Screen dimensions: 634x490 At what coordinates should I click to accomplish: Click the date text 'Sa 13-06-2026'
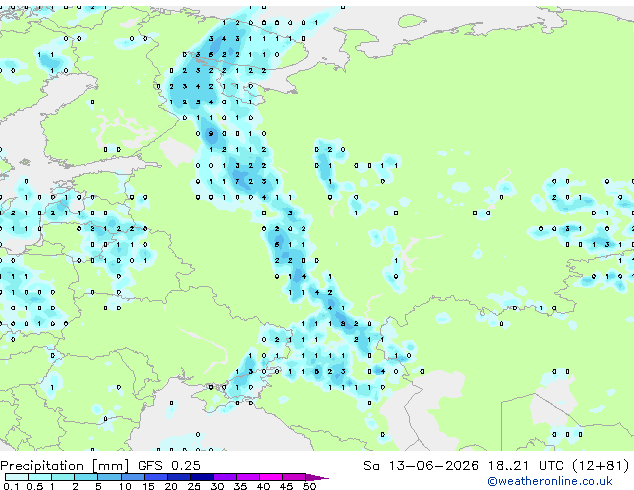coord(421,466)
